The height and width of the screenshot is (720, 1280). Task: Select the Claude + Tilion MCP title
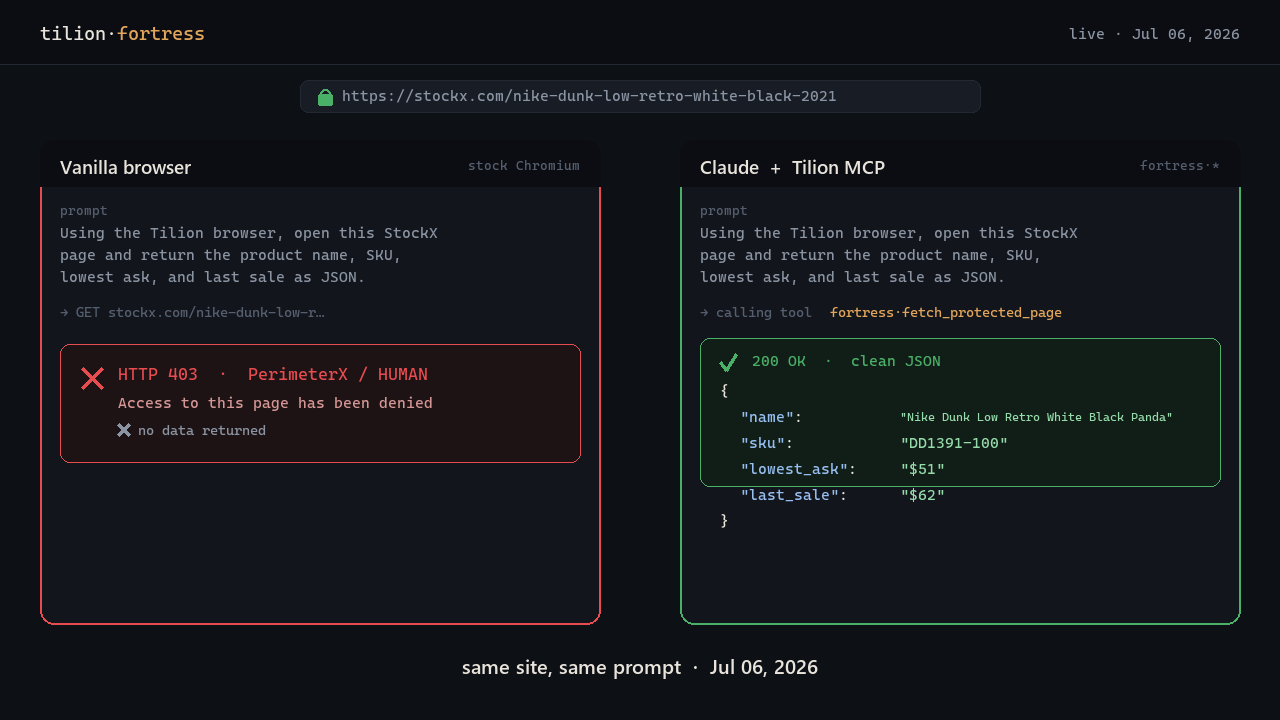[792, 167]
